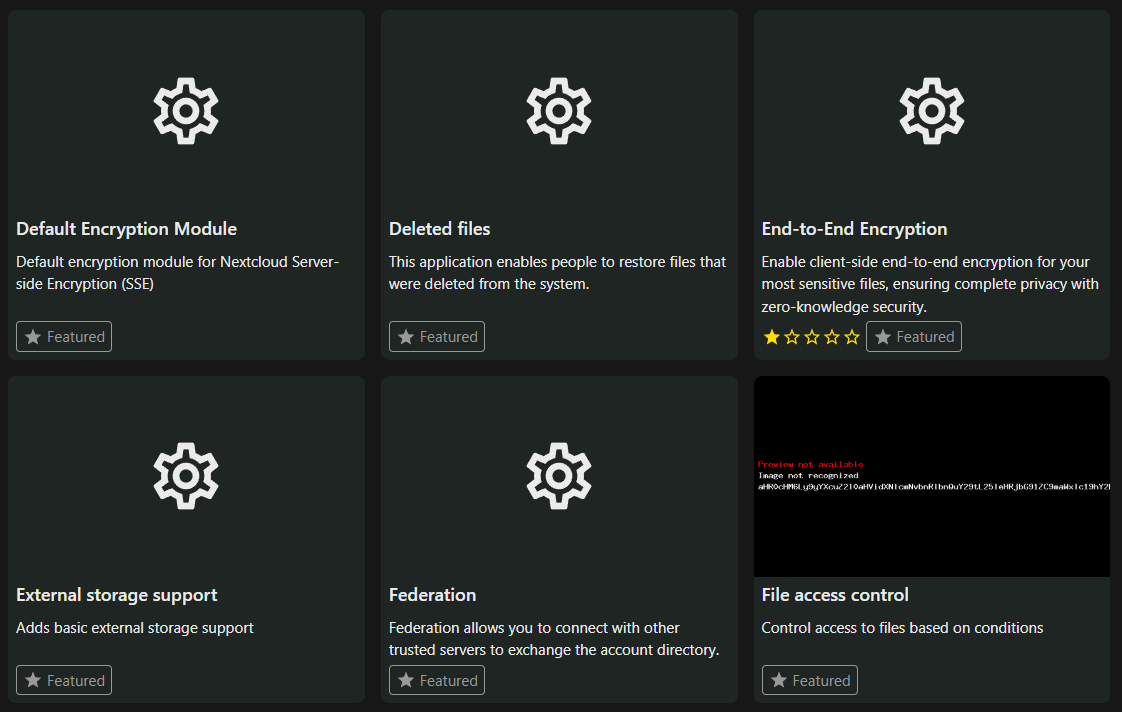1122x712 pixels.
Task: Click Featured badge under File access control
Action: pyautogui.click(x=810, y=680)
